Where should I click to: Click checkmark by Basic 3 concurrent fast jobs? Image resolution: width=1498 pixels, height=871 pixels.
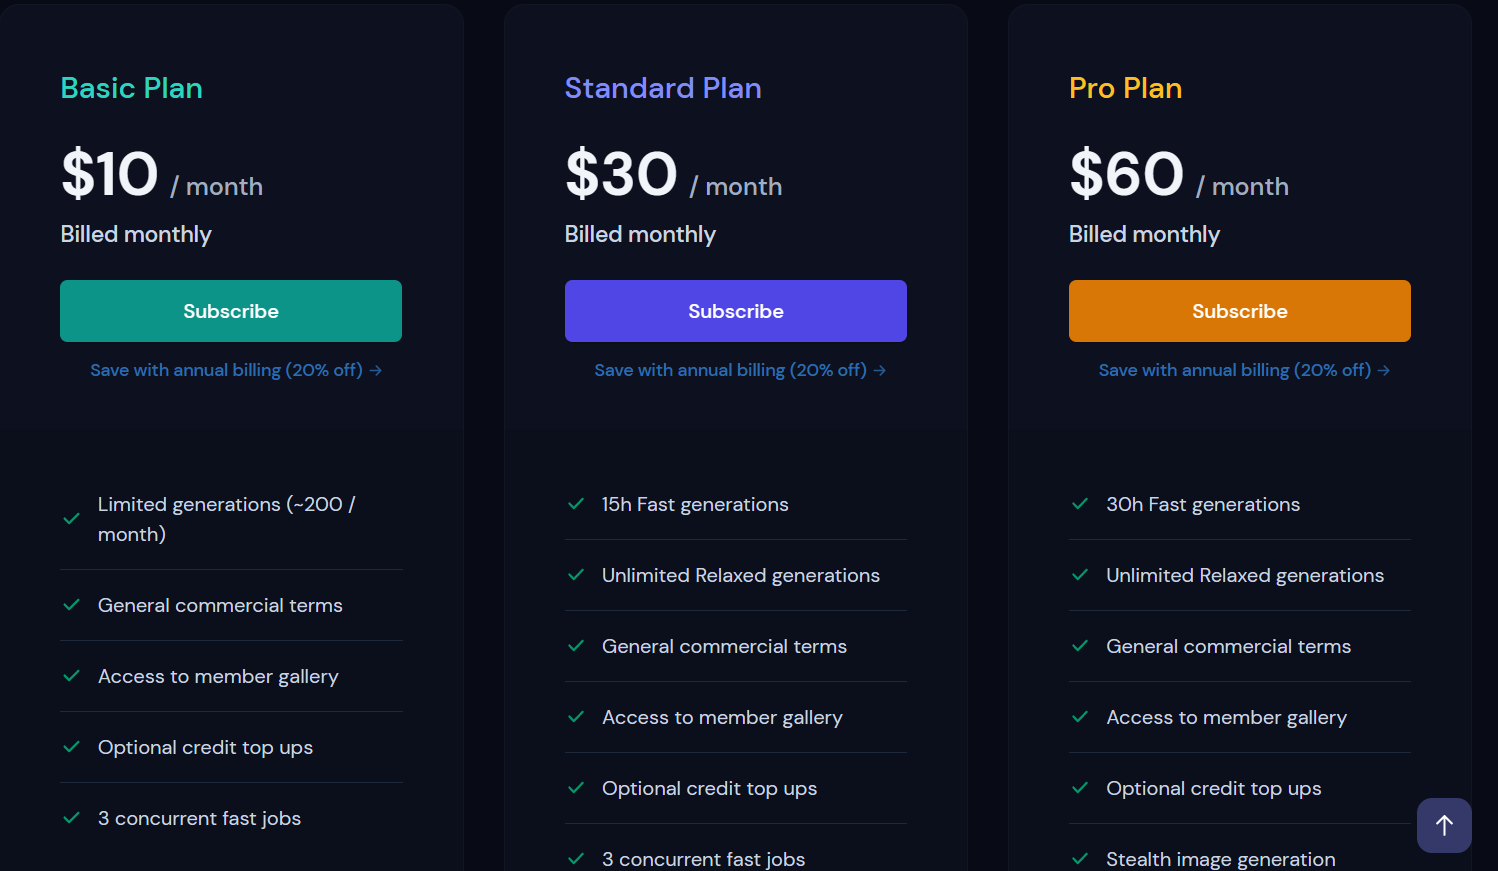pos(72,818)
